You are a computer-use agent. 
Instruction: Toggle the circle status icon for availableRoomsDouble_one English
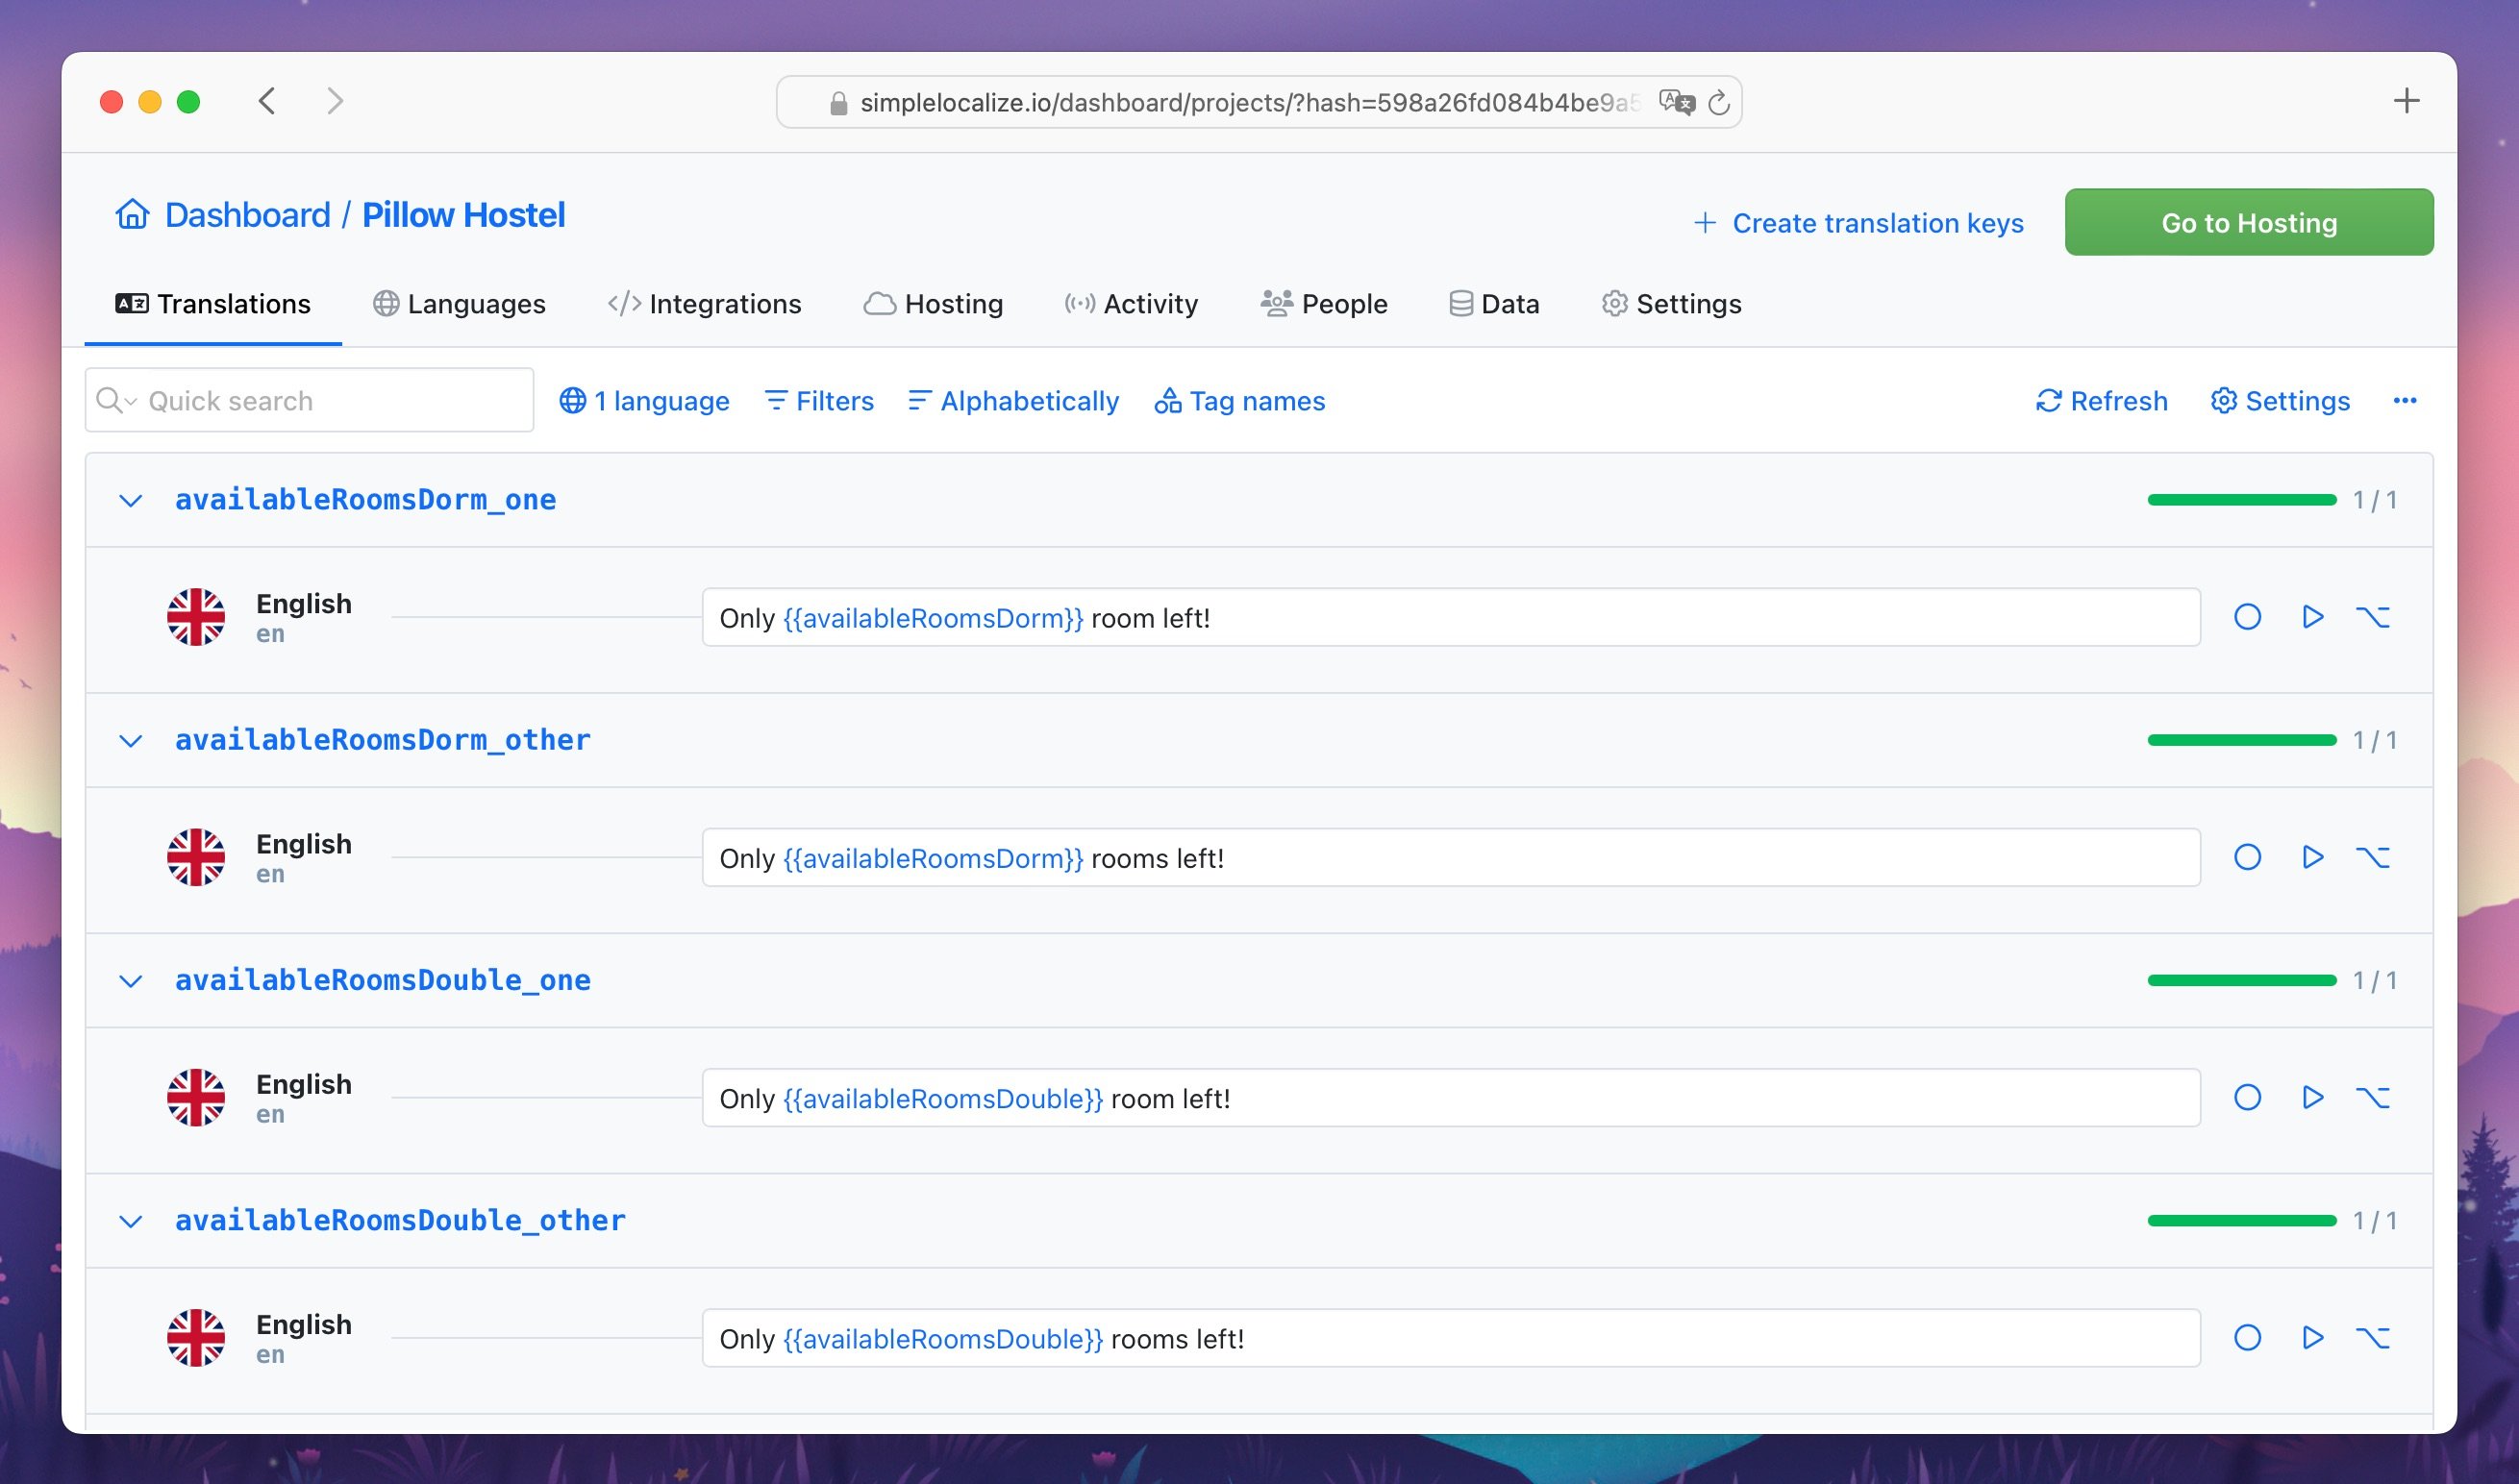click(x=2249, y=1097)
